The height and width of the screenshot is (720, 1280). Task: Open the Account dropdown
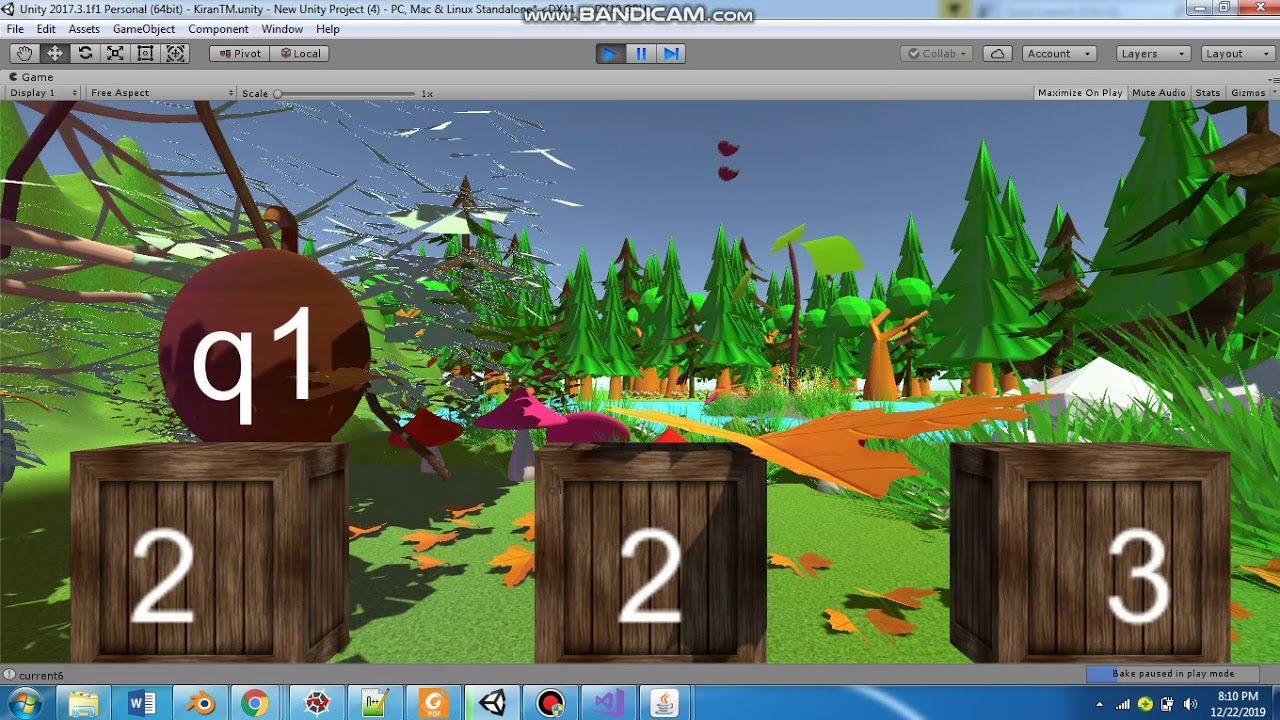tap(1060, 53)
